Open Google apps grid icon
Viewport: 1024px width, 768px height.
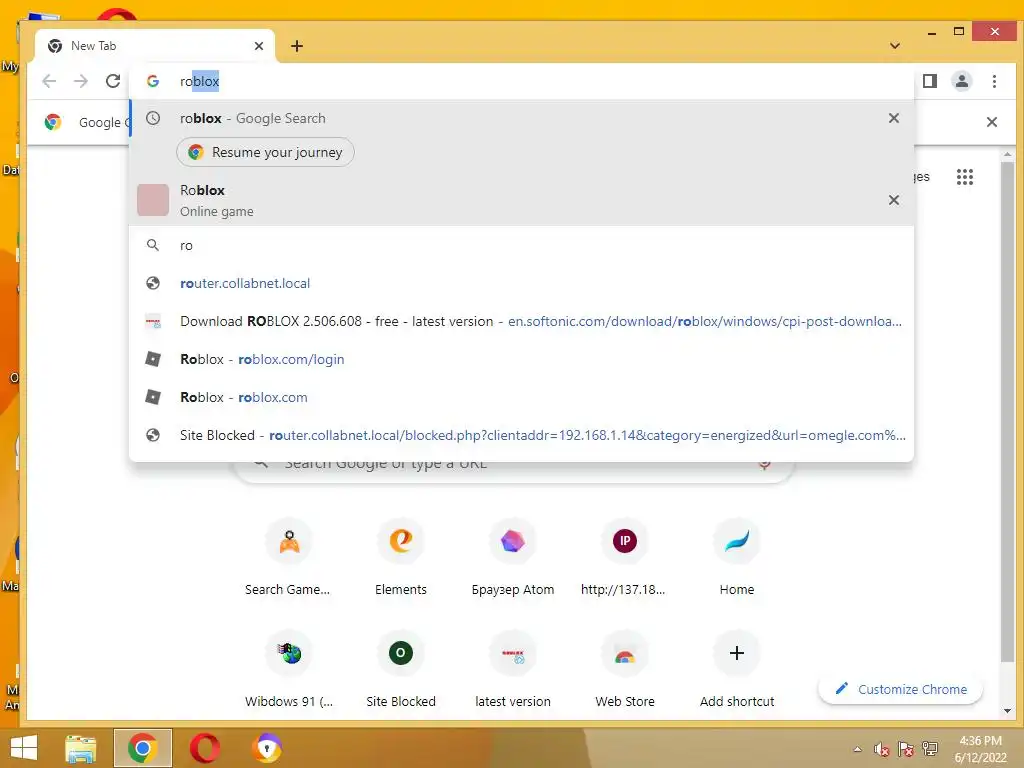(965, 177)
